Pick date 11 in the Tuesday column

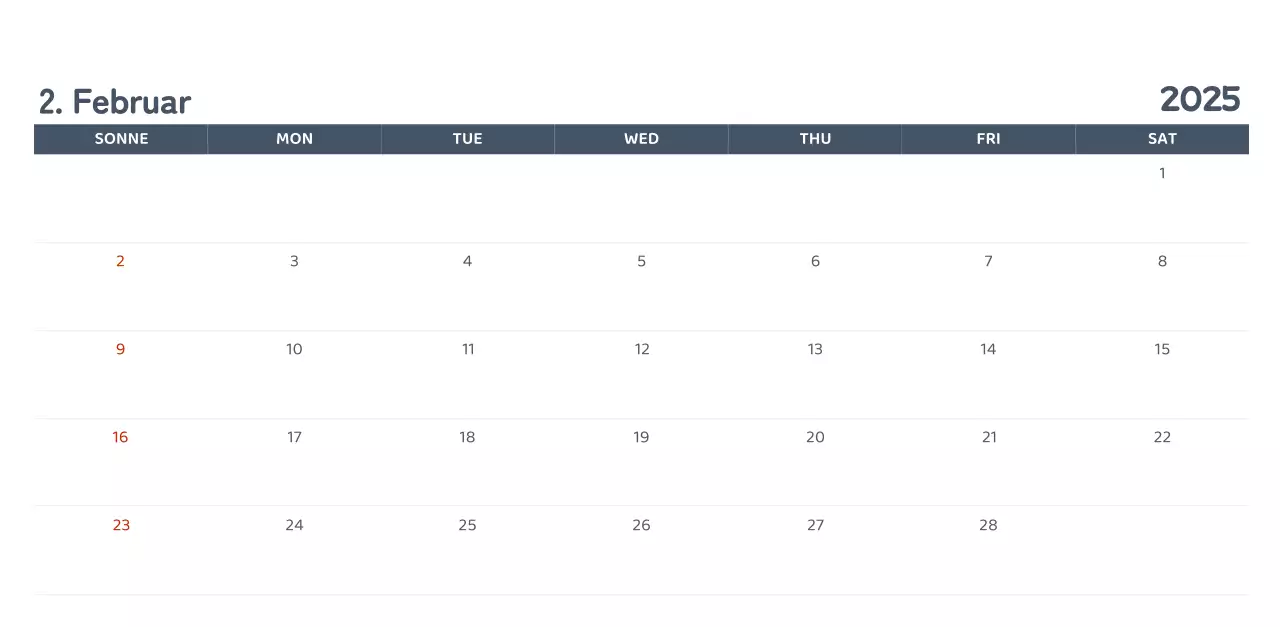pos(467,349)
